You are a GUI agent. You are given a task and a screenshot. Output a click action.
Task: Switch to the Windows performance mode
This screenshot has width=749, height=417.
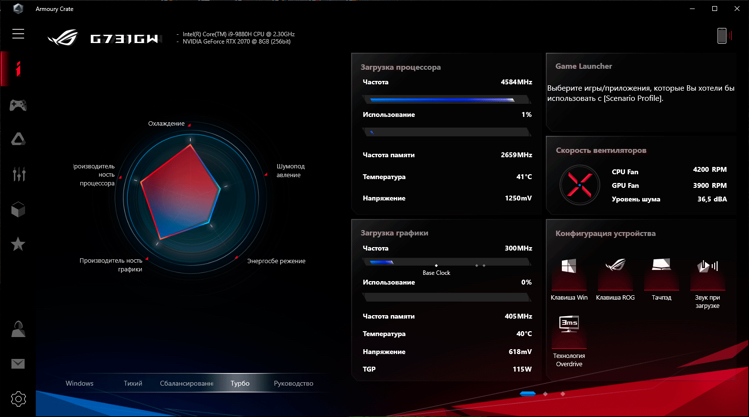pos(80,383)
